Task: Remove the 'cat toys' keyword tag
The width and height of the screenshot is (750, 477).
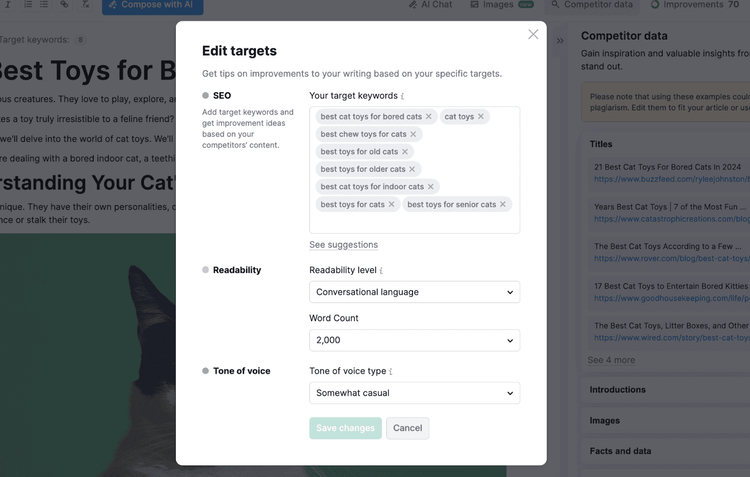Action: [x=481, y=117]
